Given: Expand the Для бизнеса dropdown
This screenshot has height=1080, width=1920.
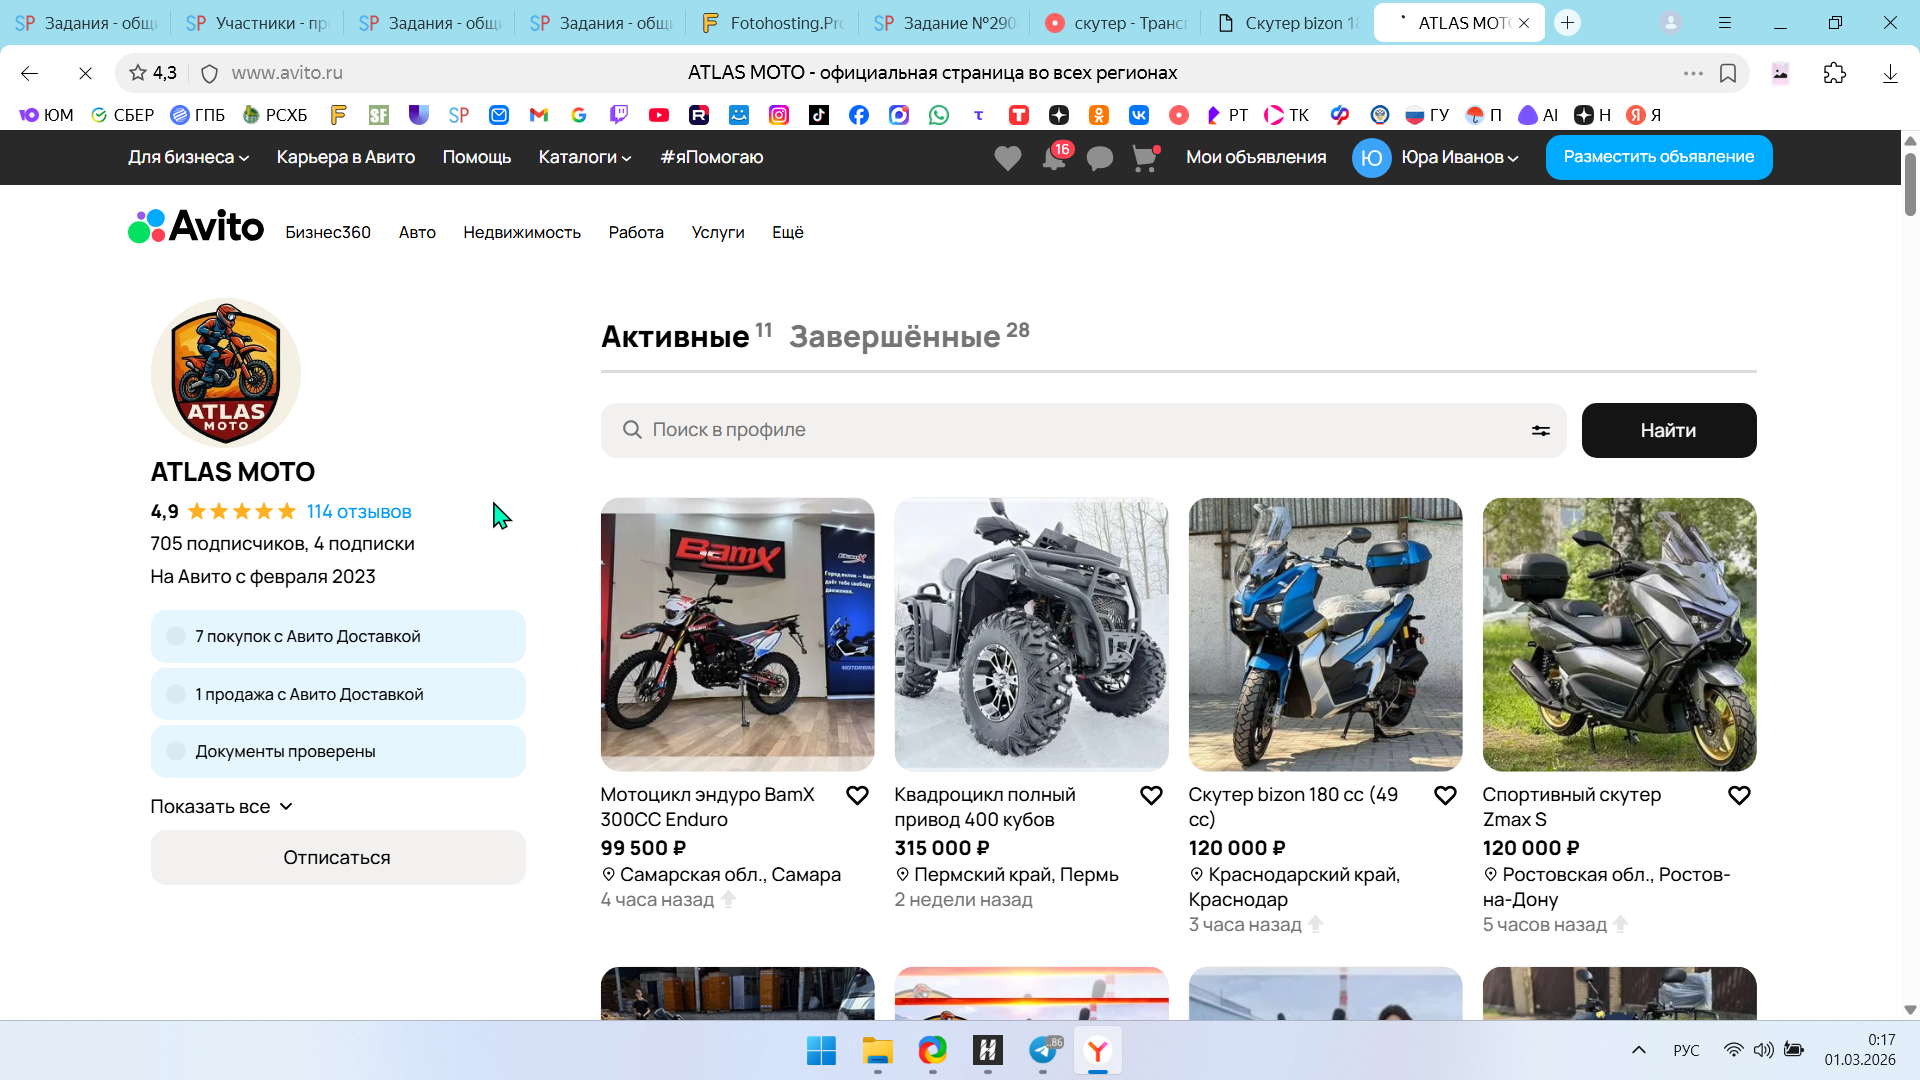Looking at the screenshot, I should (x=188, y=157).
